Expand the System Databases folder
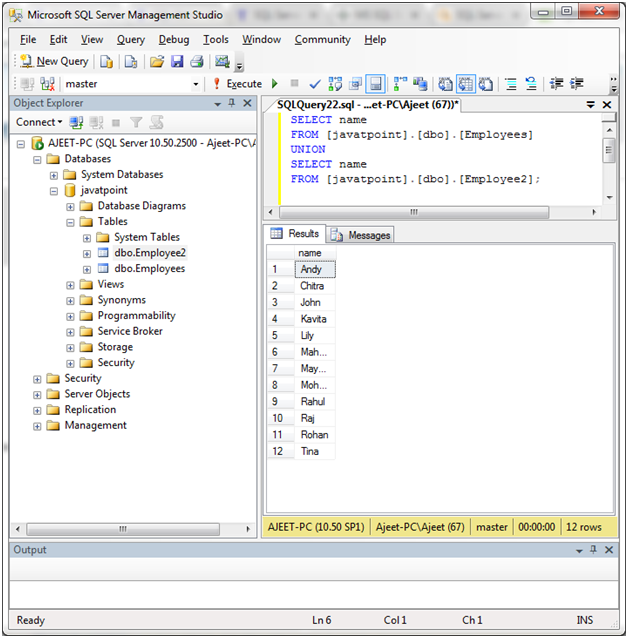This screenshot has height=638, width=628. coord(54,175)
